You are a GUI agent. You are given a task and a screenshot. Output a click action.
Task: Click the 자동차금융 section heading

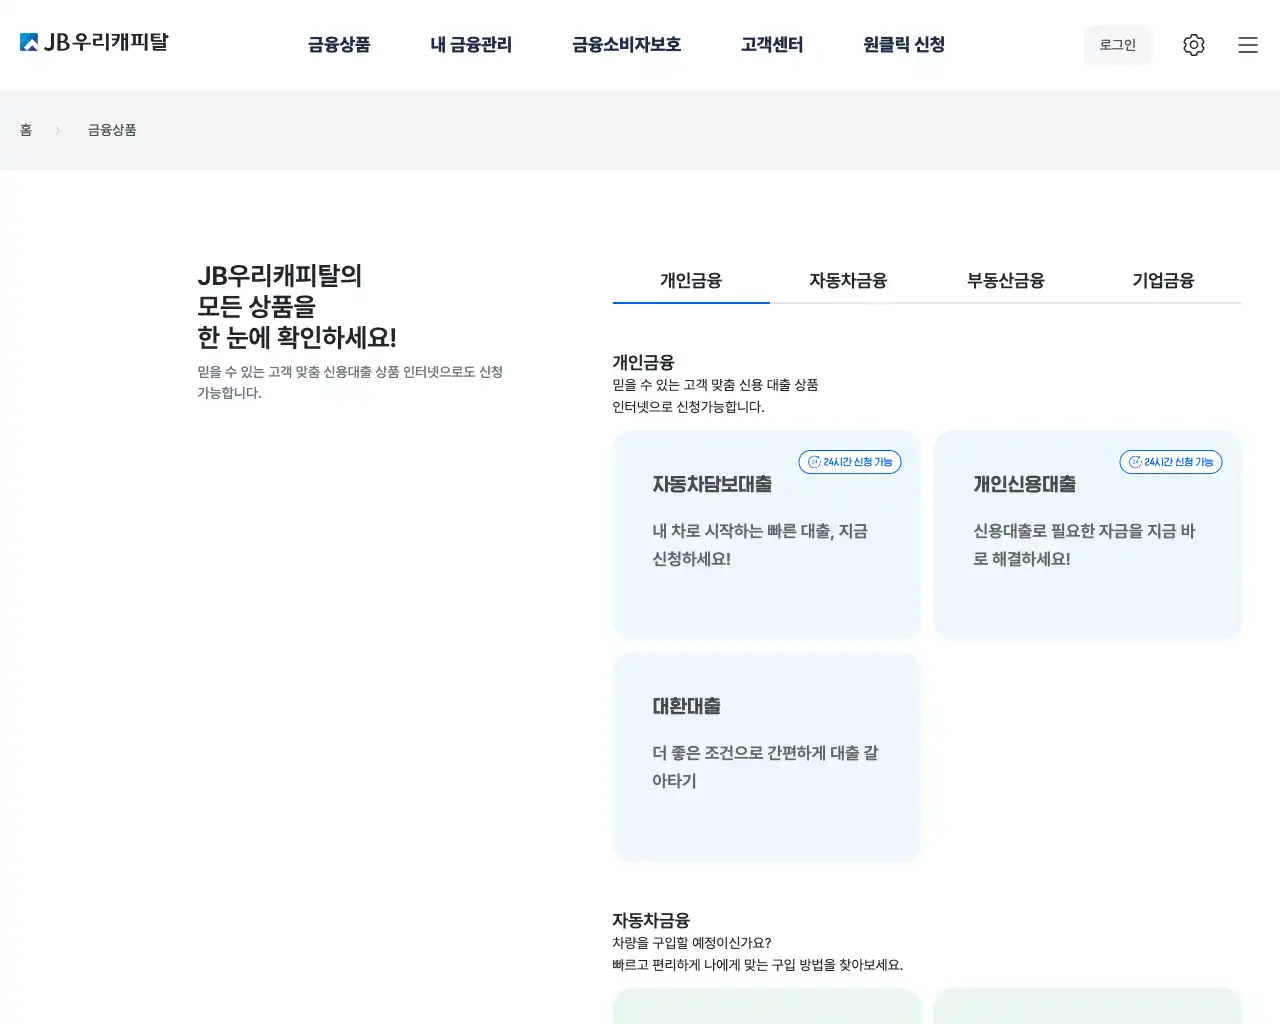pyautogui.click(x=651, y=920)
